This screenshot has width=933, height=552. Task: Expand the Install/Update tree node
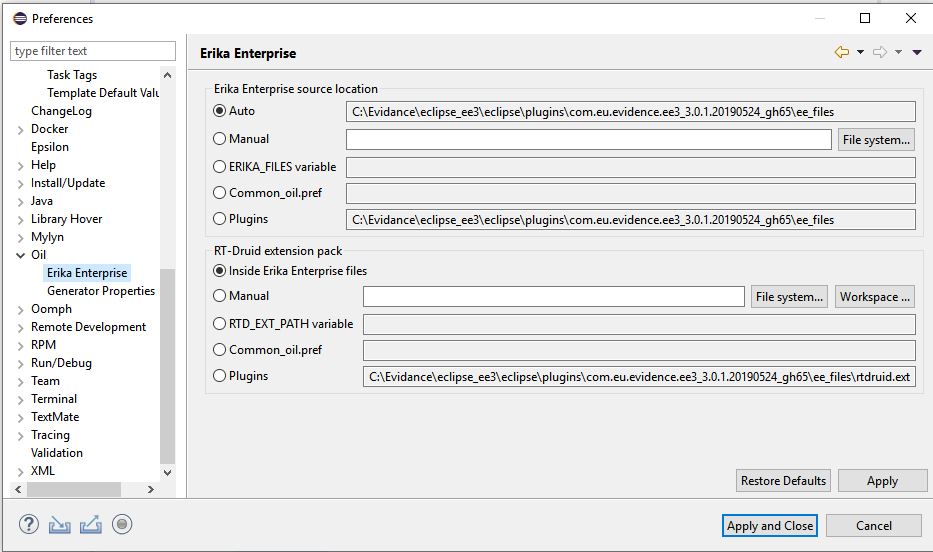(20, 184)
